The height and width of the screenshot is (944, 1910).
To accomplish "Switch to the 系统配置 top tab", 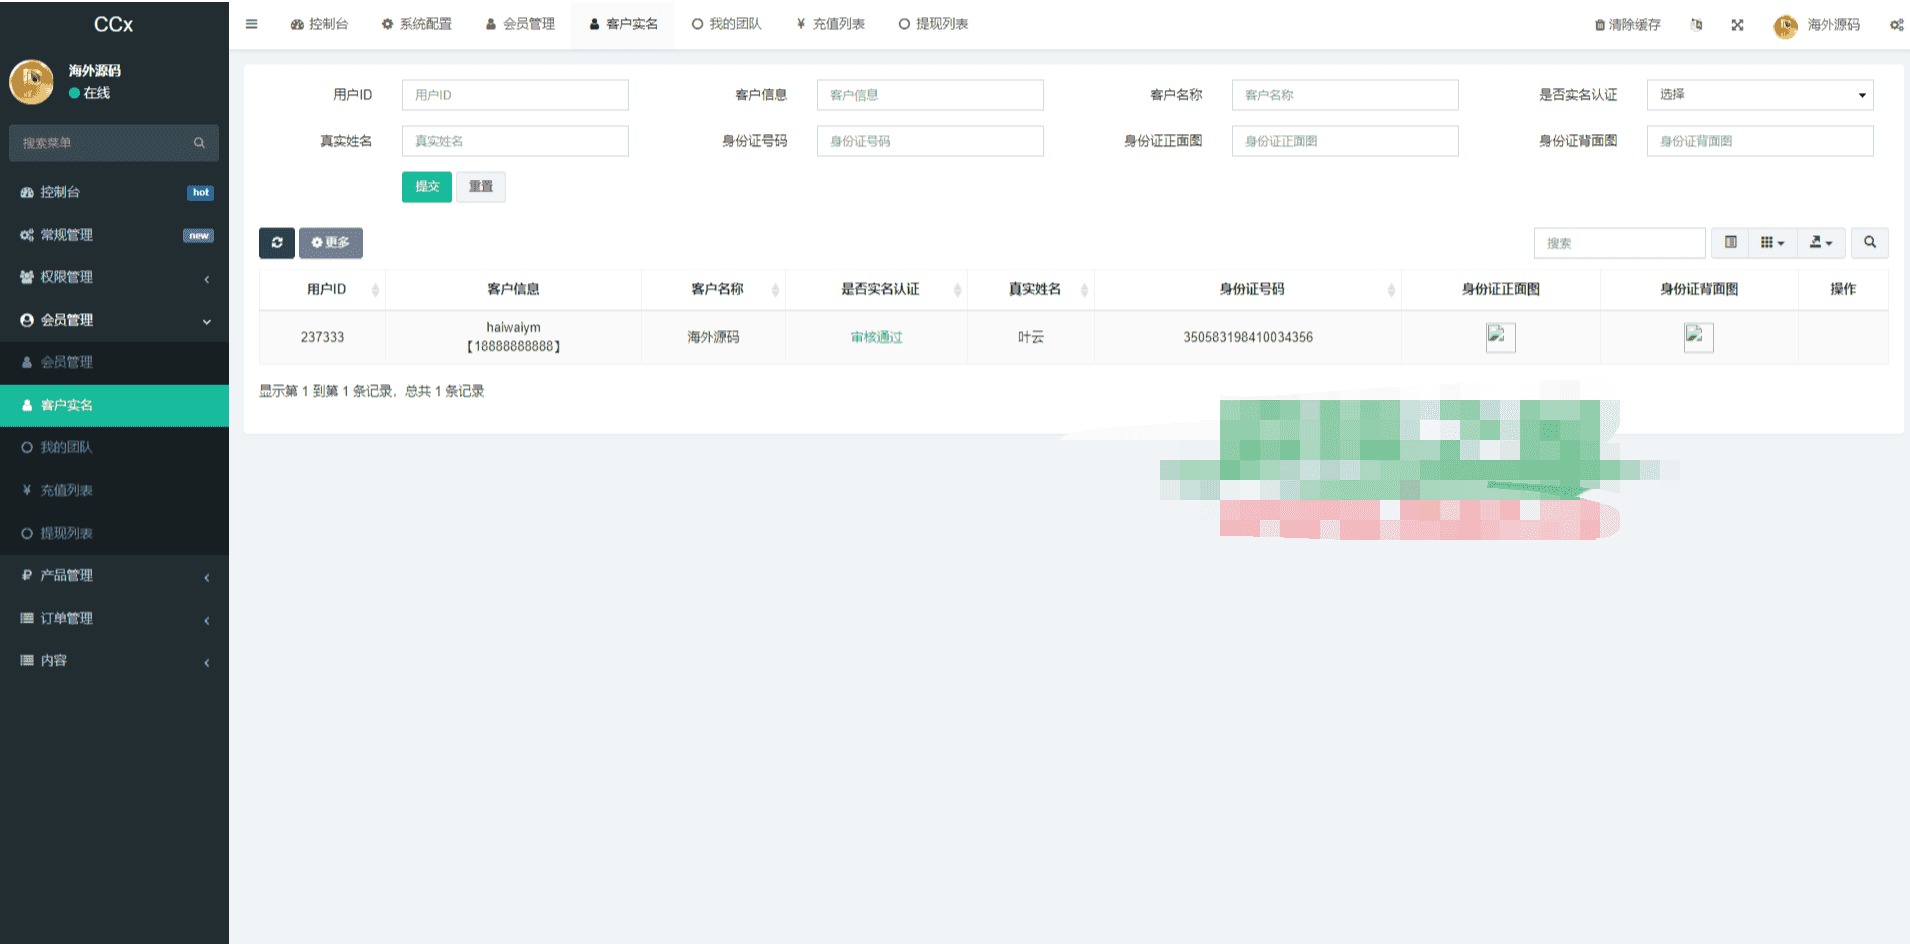I will coord(417,24).
